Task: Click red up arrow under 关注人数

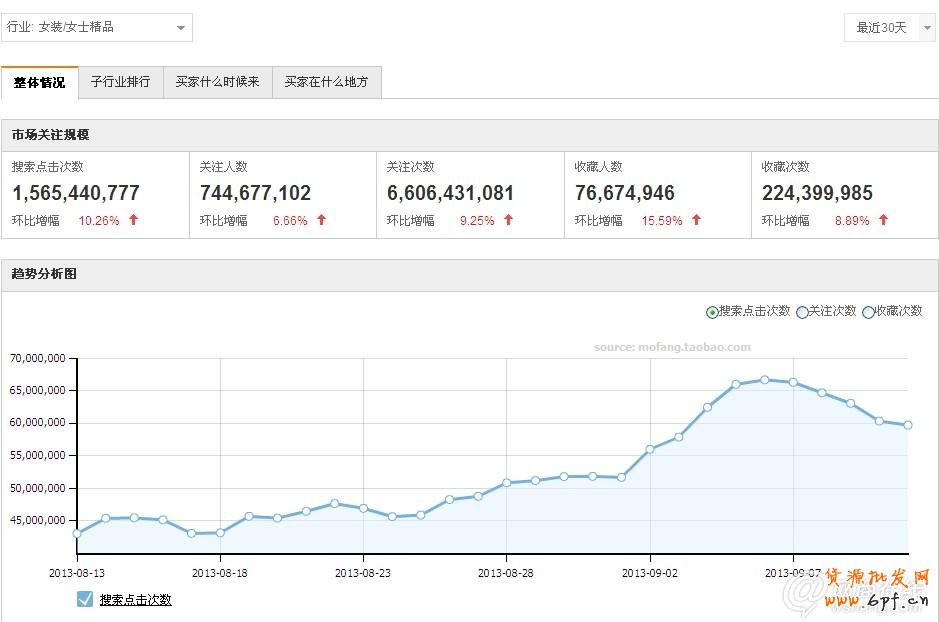Action: point(321,220)
